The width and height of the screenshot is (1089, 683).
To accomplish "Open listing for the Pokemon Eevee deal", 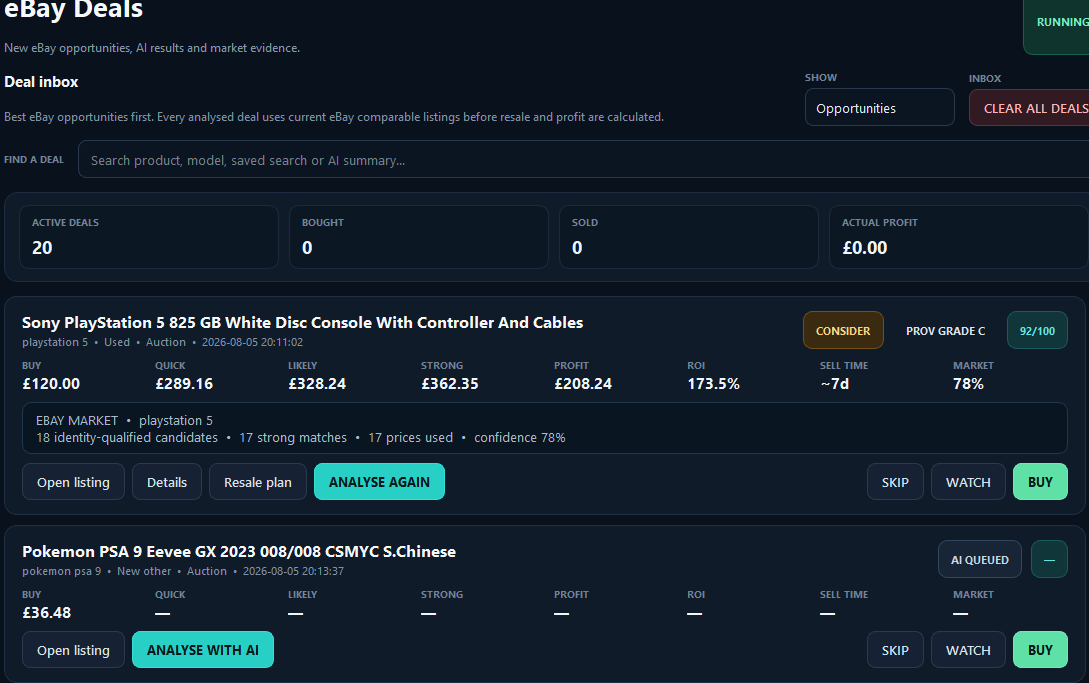I will tap(73, 650).
